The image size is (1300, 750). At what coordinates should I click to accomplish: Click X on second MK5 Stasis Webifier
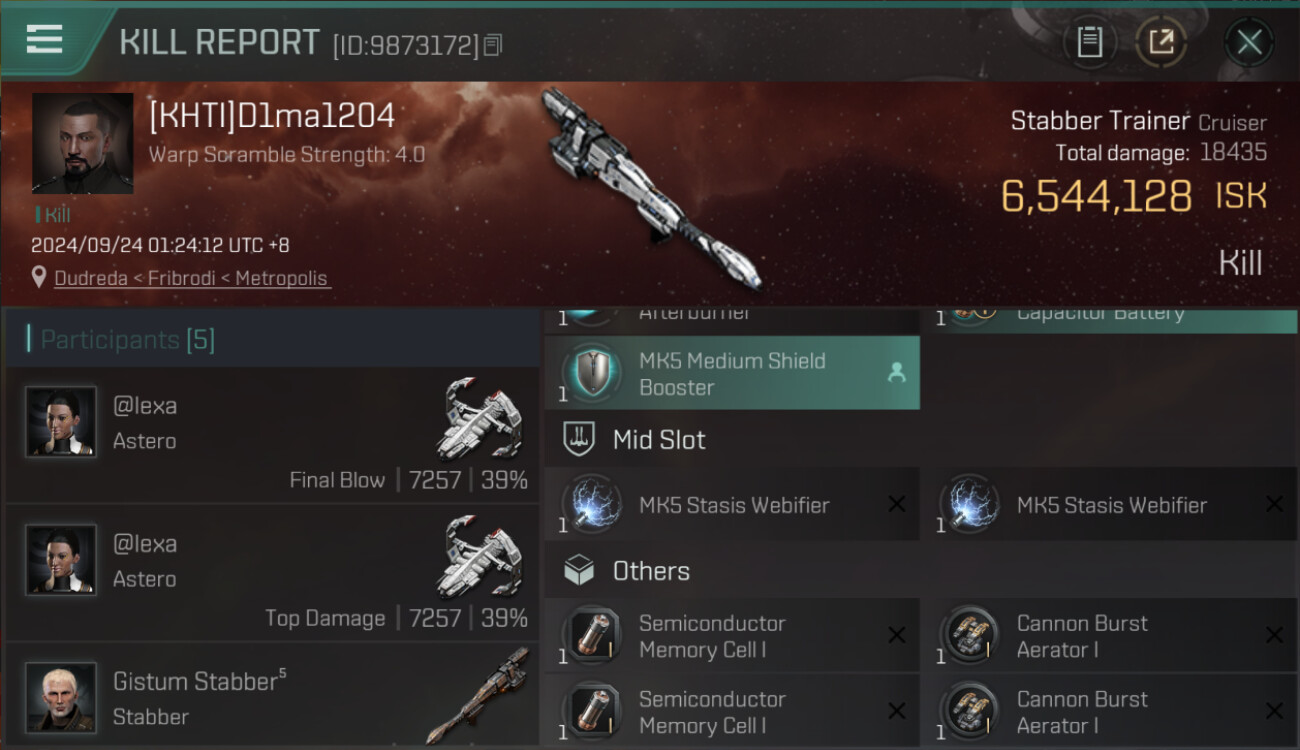pos(1274,504)
